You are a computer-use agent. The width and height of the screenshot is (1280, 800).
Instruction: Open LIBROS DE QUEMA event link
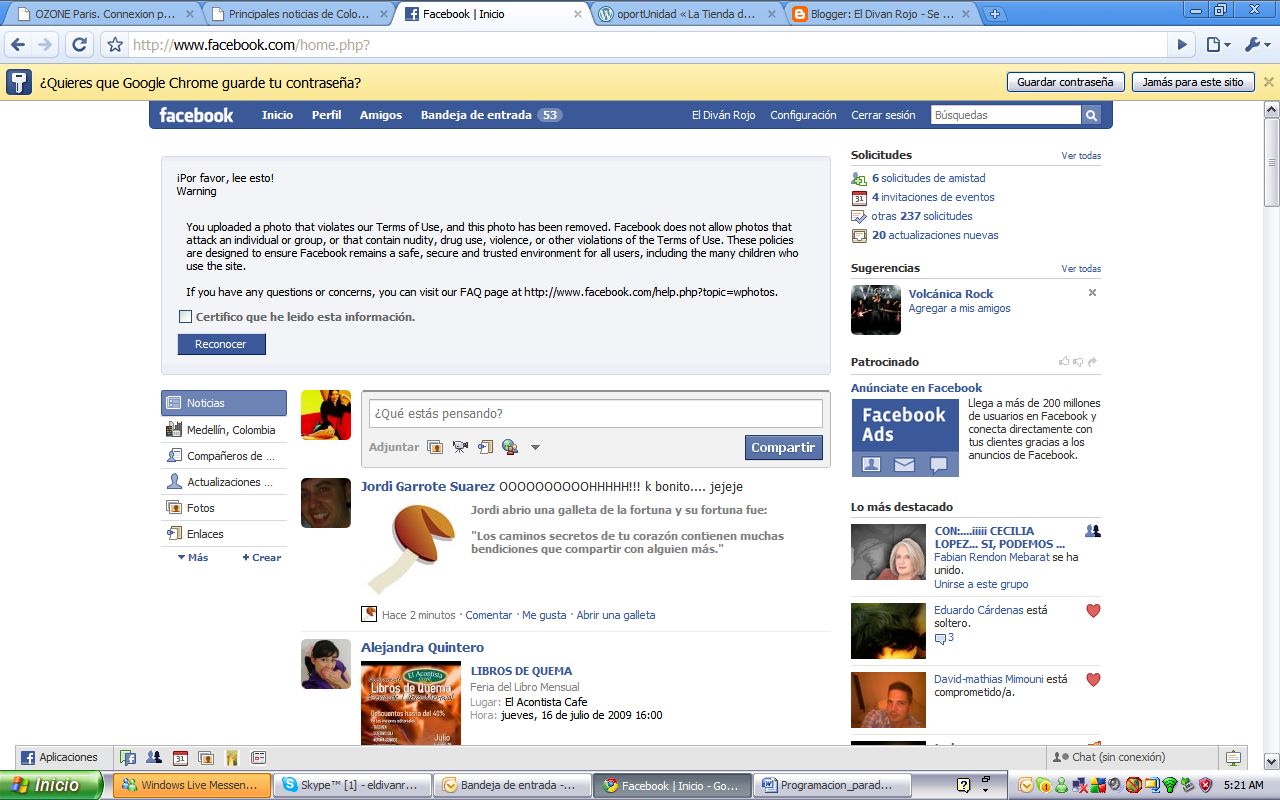coord(521,671)
